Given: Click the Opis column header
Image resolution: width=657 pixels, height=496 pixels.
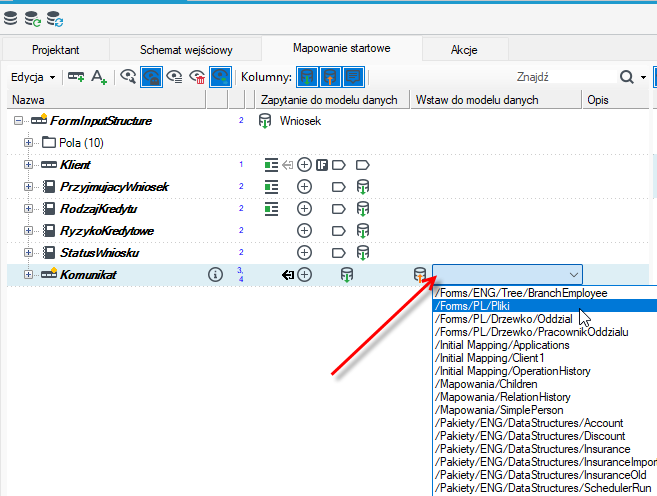Looking at the screenshot, I should tap(616, 100).
